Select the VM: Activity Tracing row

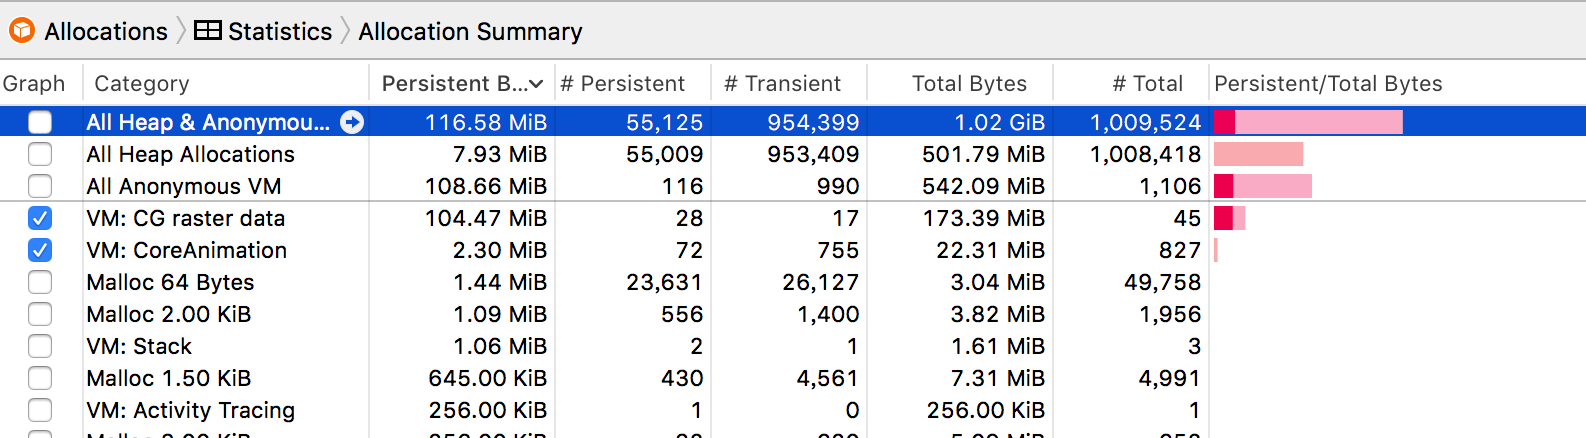[x=793, y=410]
